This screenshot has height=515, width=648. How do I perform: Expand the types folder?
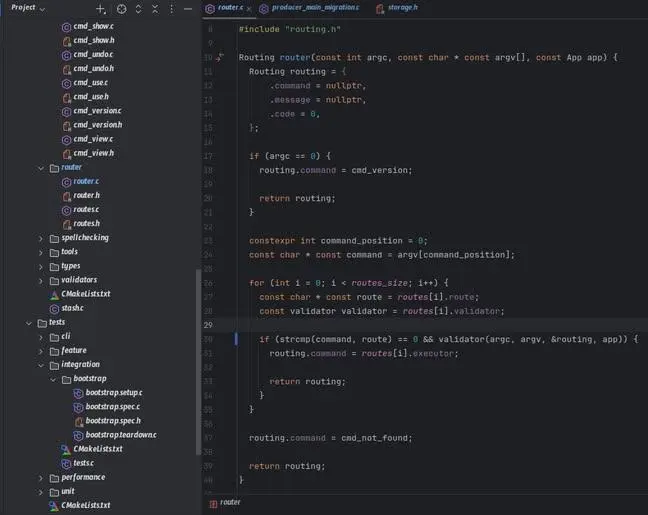[41, 267]
